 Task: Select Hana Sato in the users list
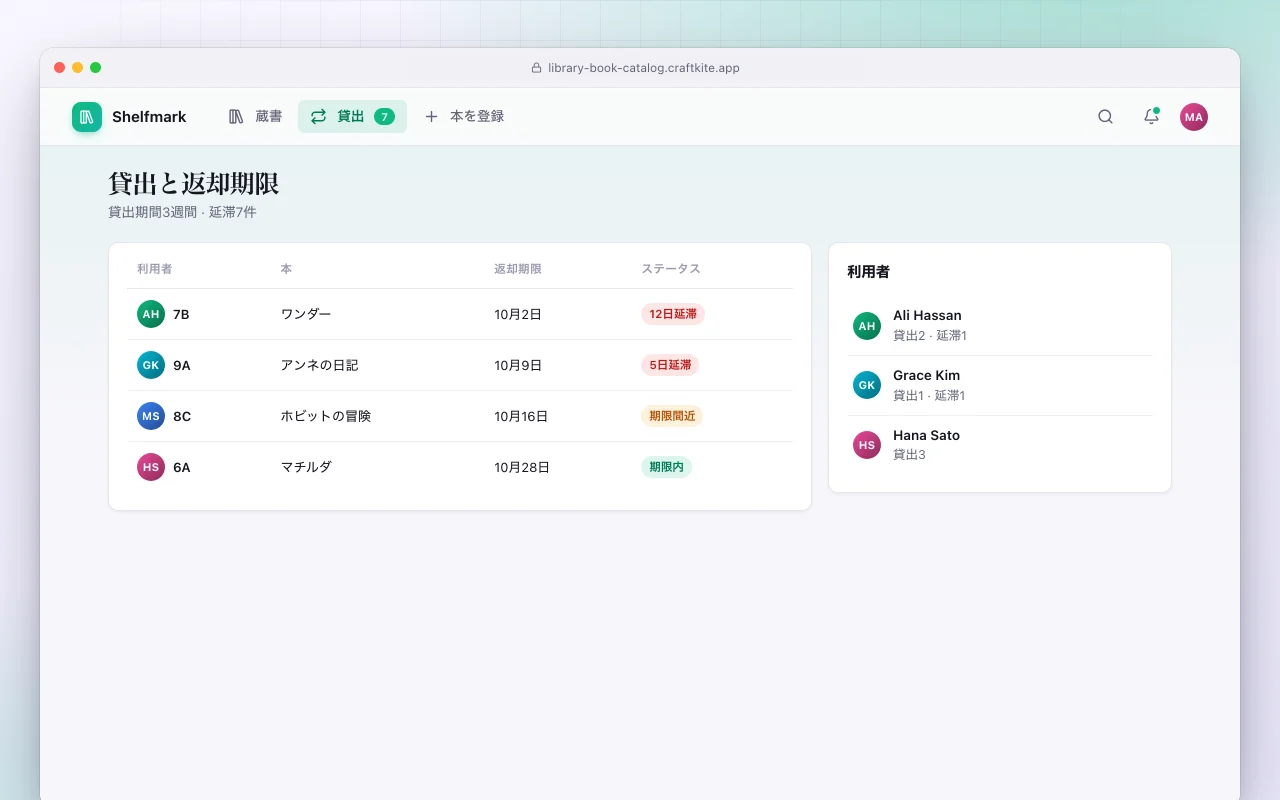tap(1000, 445)
